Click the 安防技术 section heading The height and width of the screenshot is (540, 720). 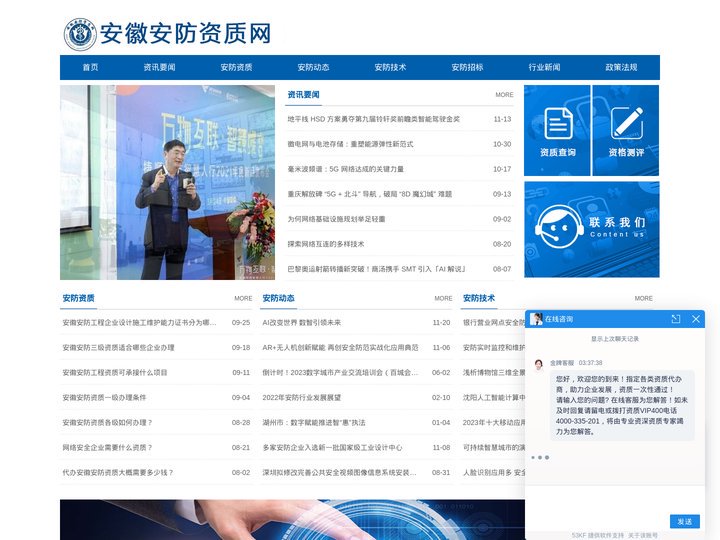point(479,298)
